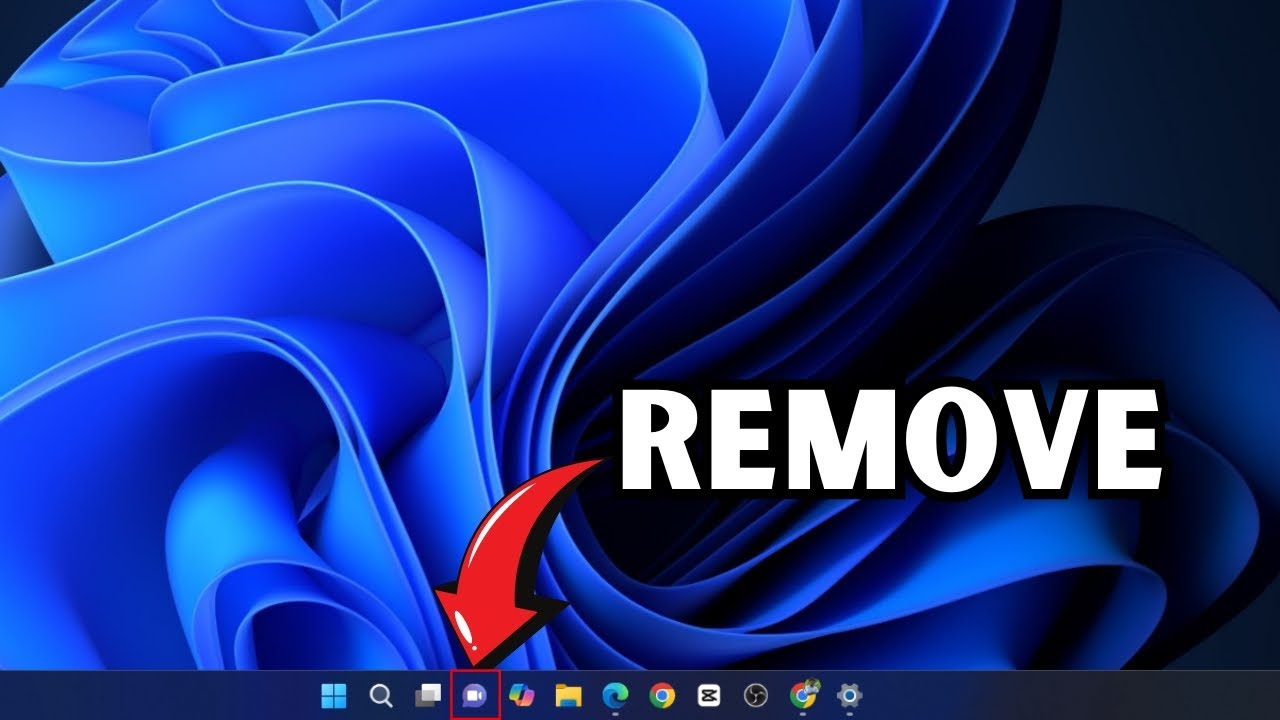
Task: Open CapCut from the taskbar
Action: [709, 695]
